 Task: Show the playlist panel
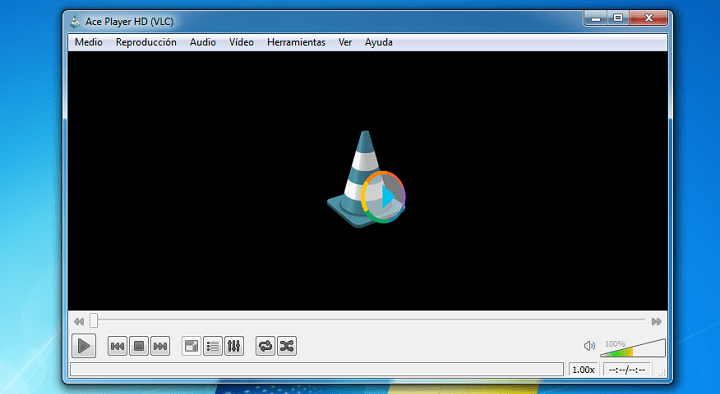pos(213,346)
